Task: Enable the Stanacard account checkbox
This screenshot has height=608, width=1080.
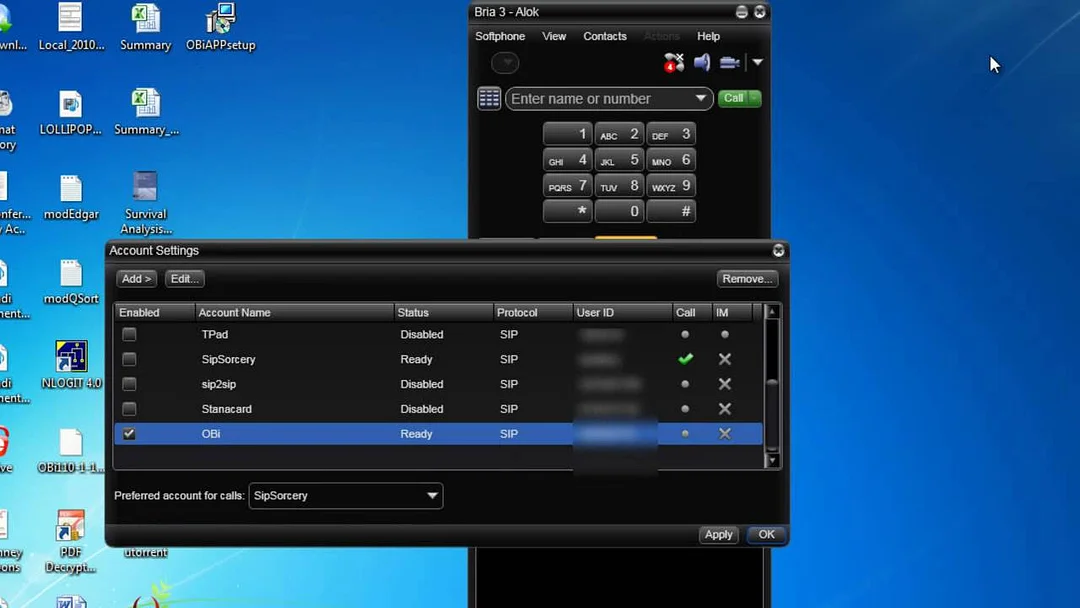Action: tap(129, 409)
